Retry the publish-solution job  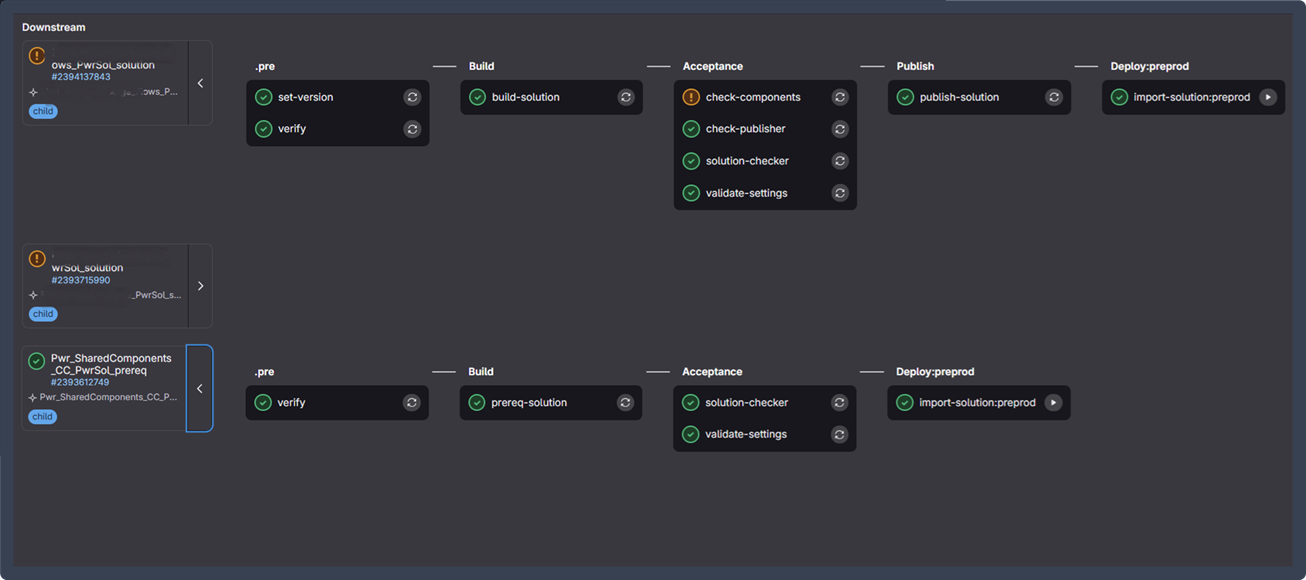[1053, 97]
